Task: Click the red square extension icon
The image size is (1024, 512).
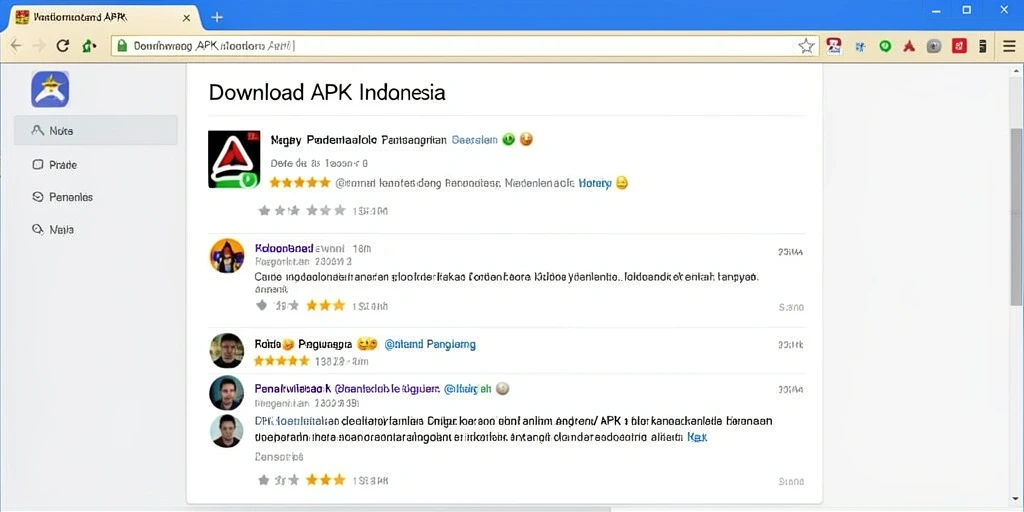Action: [x=959, y=46]
